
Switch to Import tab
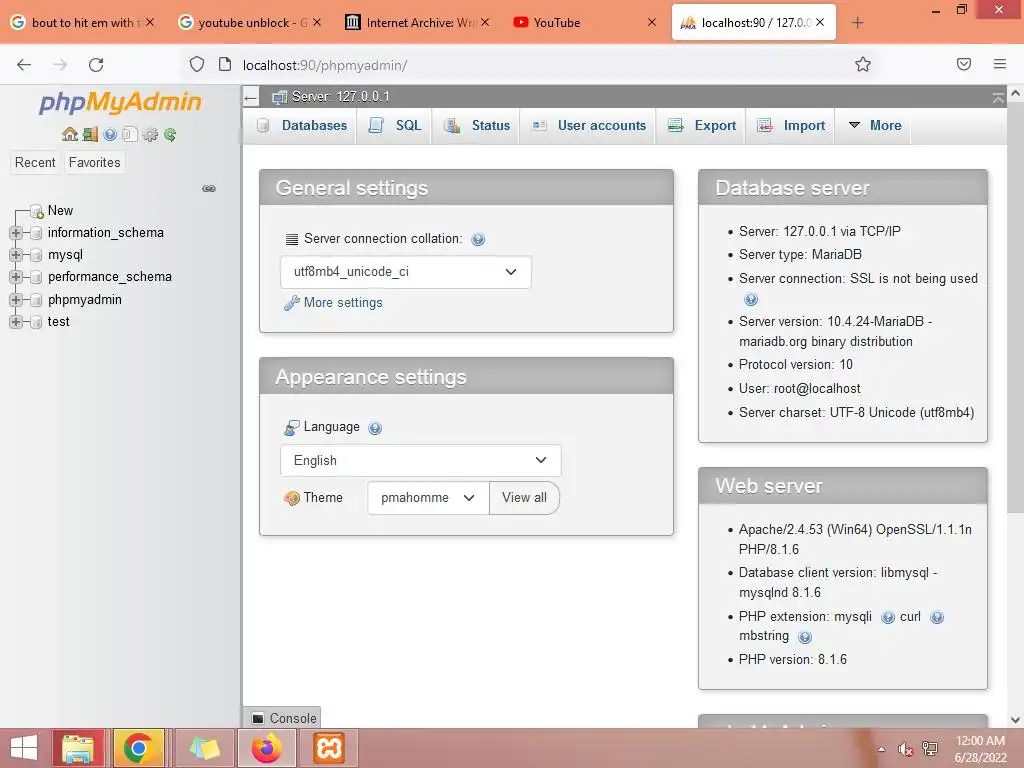[791, 125]
